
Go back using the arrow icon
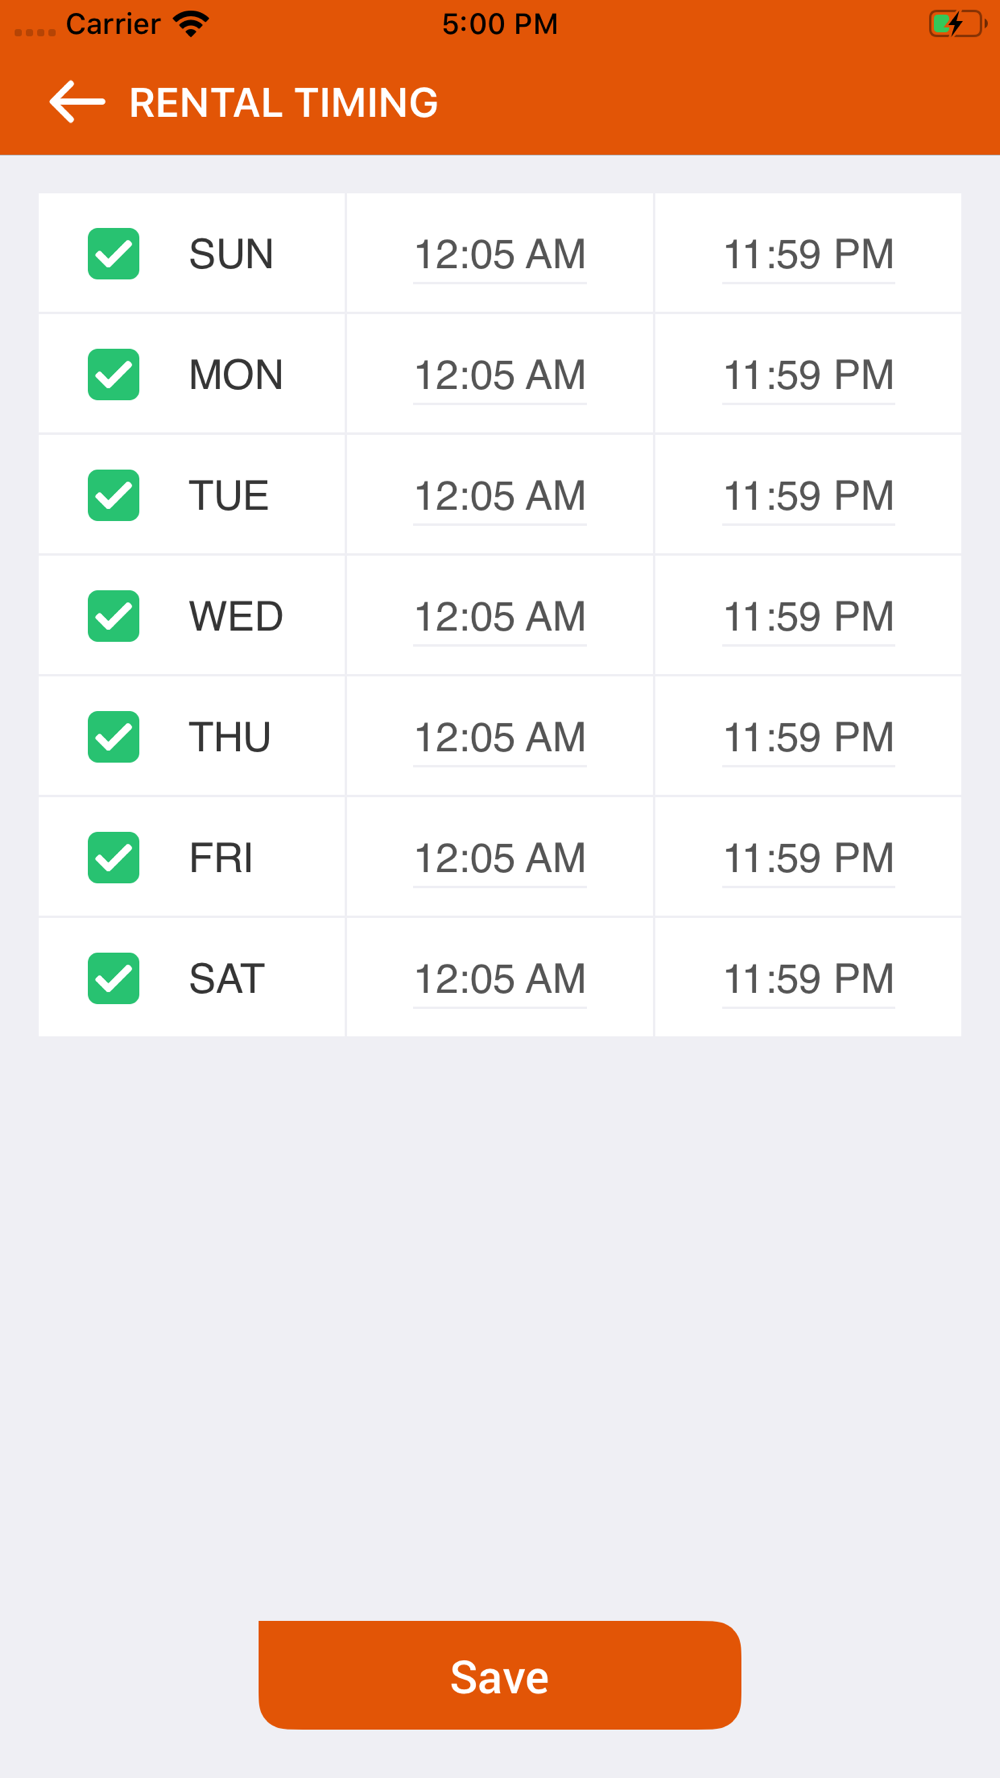pyautogui.click(x=77, y=102)
